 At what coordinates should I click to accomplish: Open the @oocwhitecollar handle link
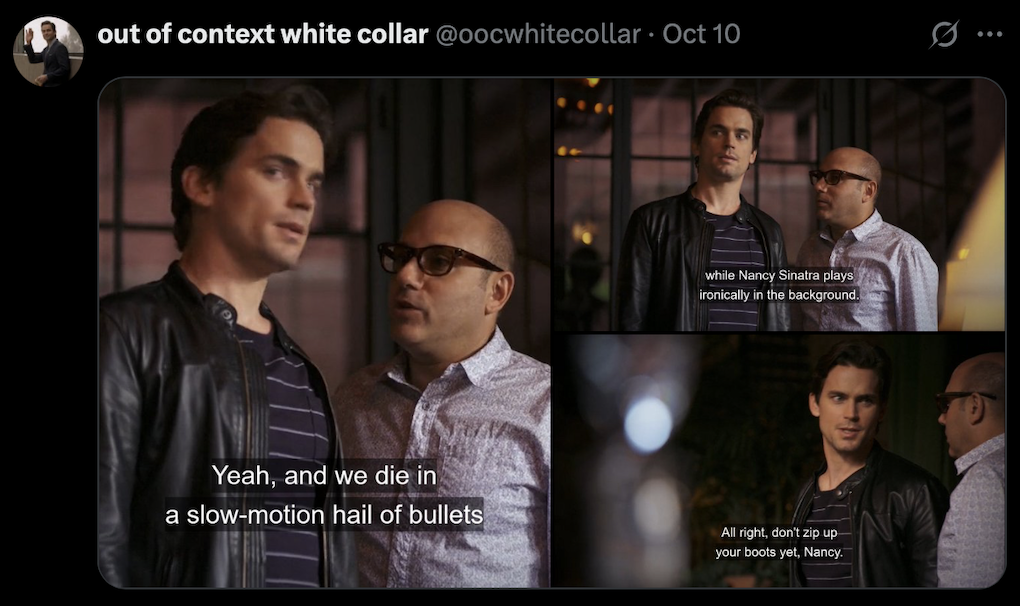coord(538,34)
